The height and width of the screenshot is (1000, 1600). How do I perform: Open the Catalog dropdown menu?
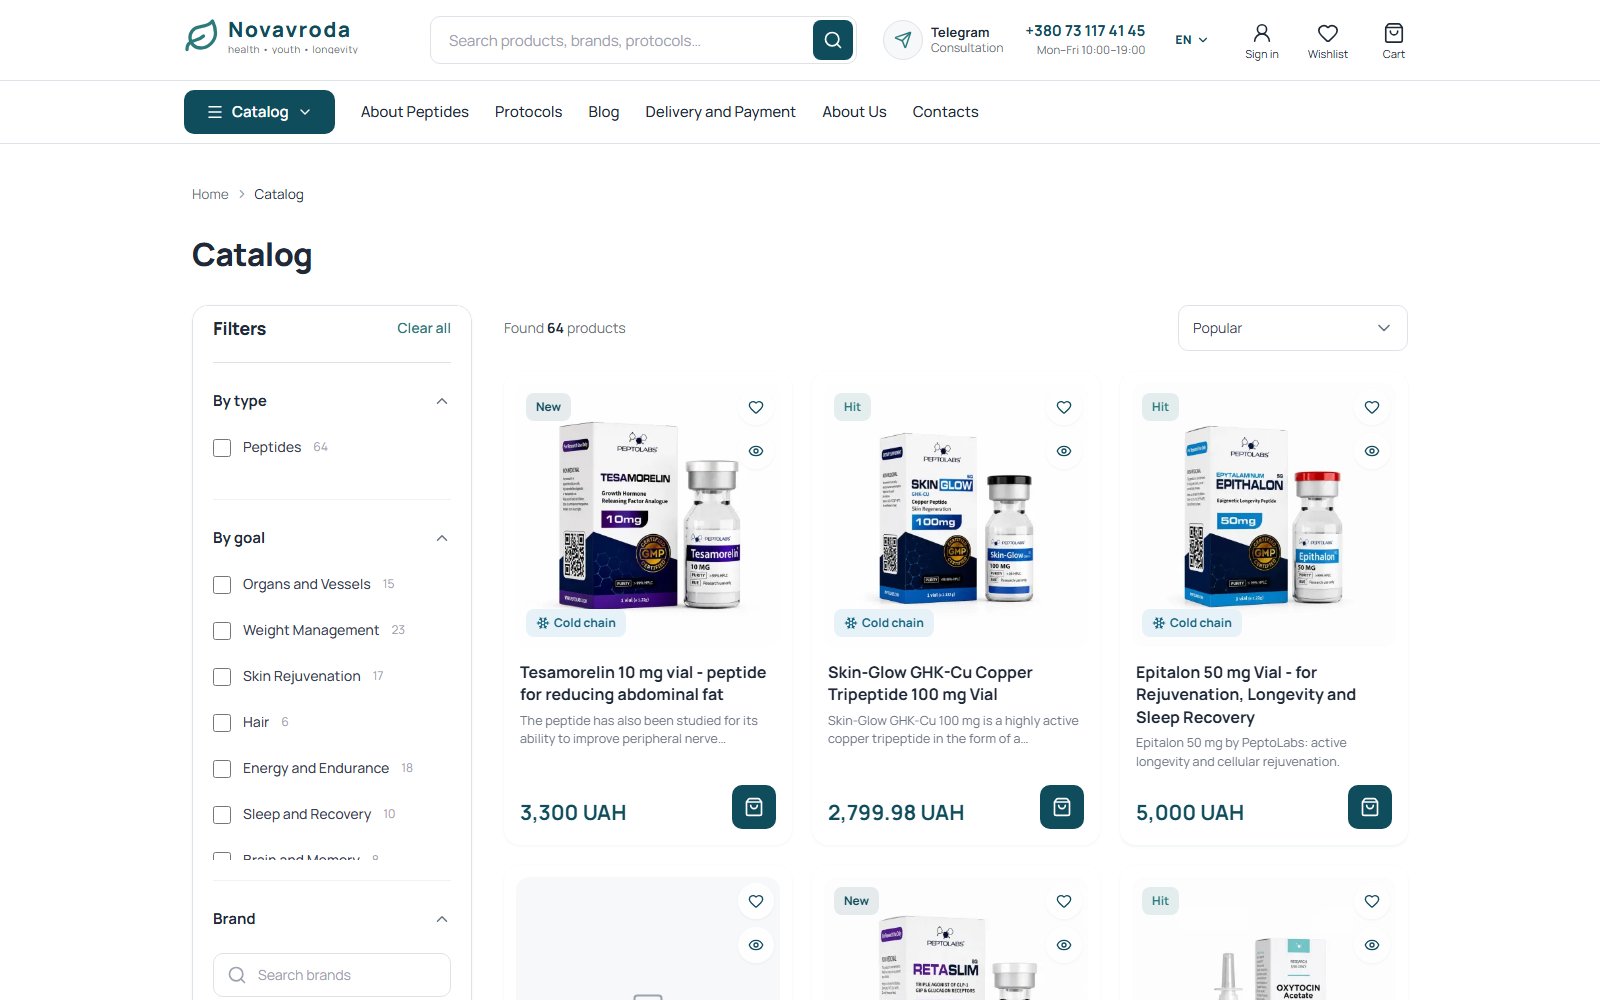coord(259,112)
